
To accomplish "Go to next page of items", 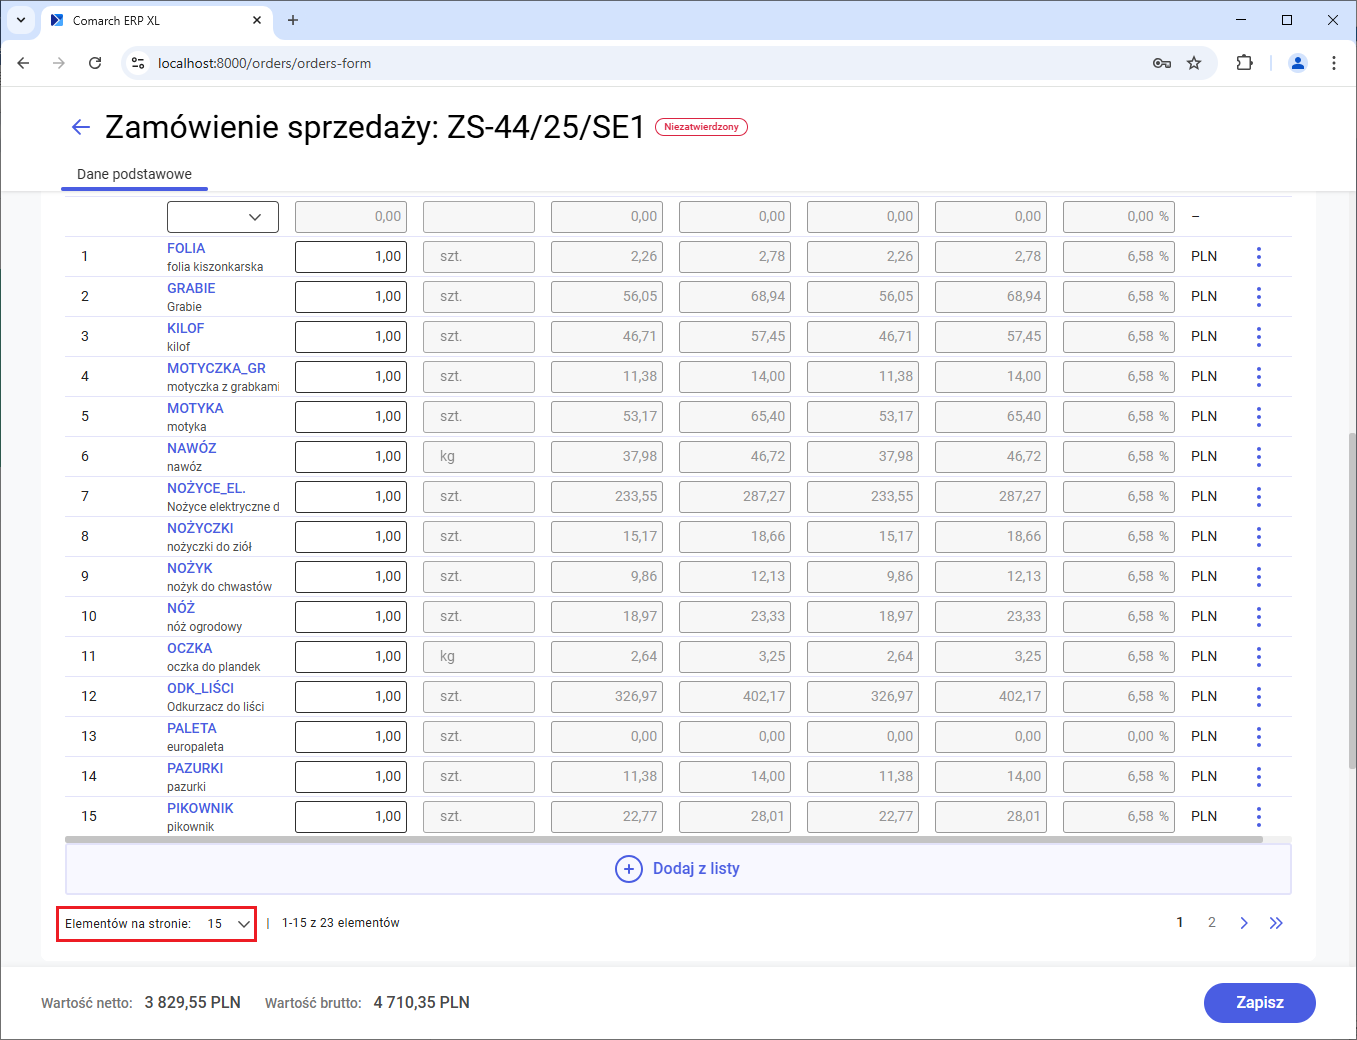I will point(1243,923).
